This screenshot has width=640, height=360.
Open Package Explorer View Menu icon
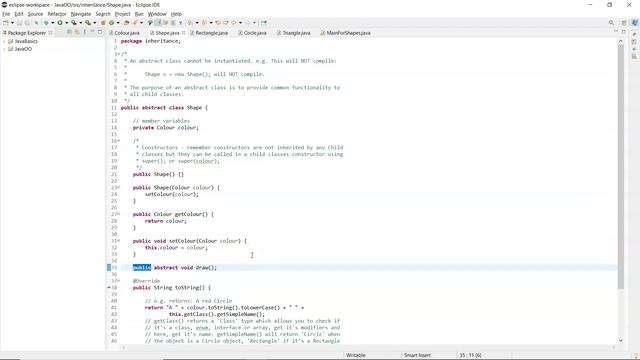(x=84, y=32)
